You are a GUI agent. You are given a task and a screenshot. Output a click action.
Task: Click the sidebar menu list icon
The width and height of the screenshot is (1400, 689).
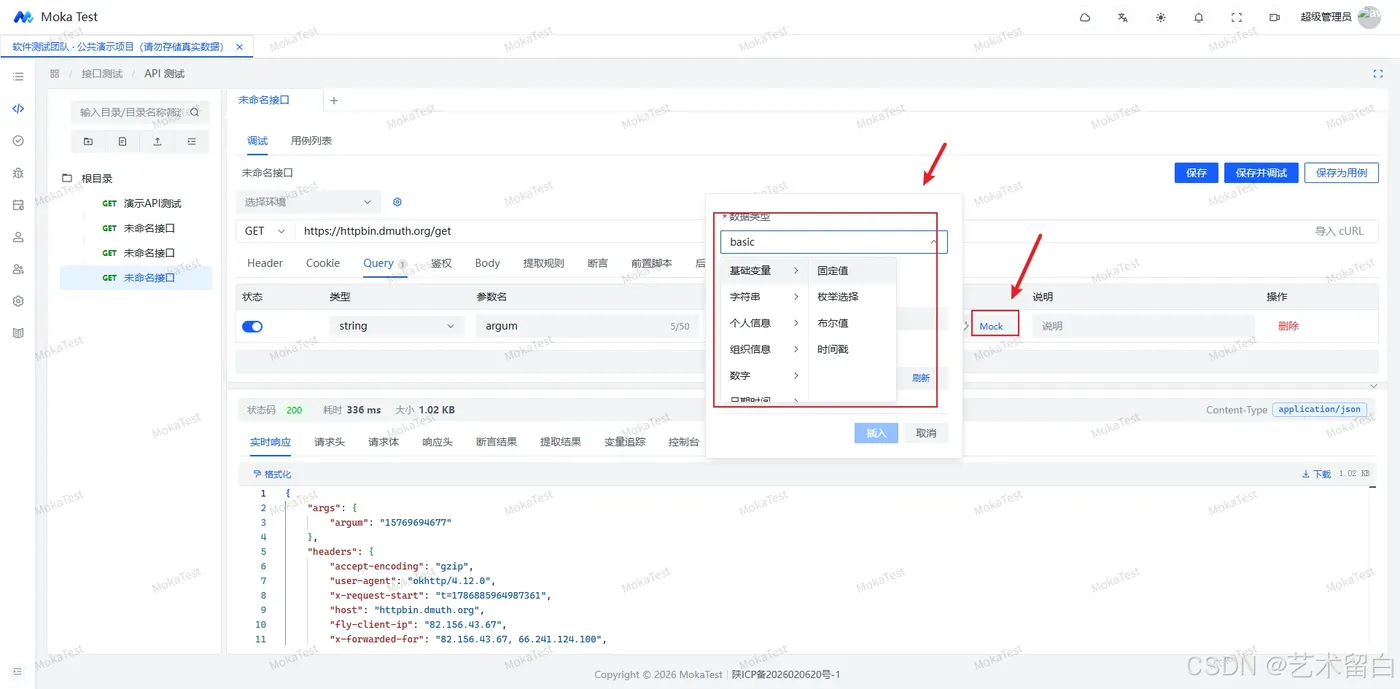click(x=18, y=76)
